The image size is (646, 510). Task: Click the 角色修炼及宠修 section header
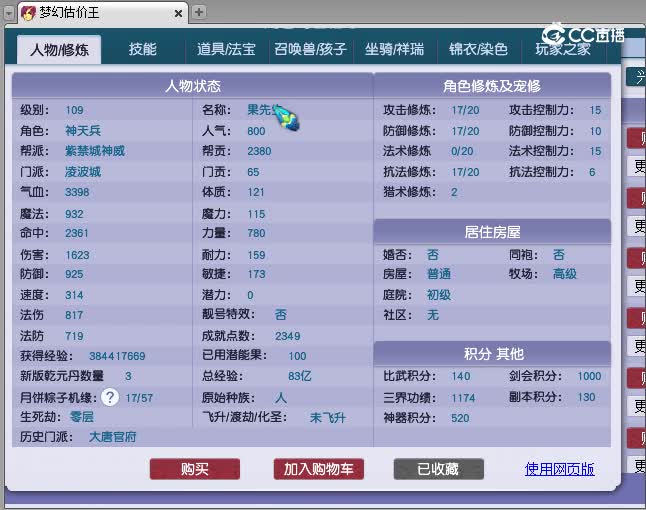pyautogui.click(x=492, y=86)
